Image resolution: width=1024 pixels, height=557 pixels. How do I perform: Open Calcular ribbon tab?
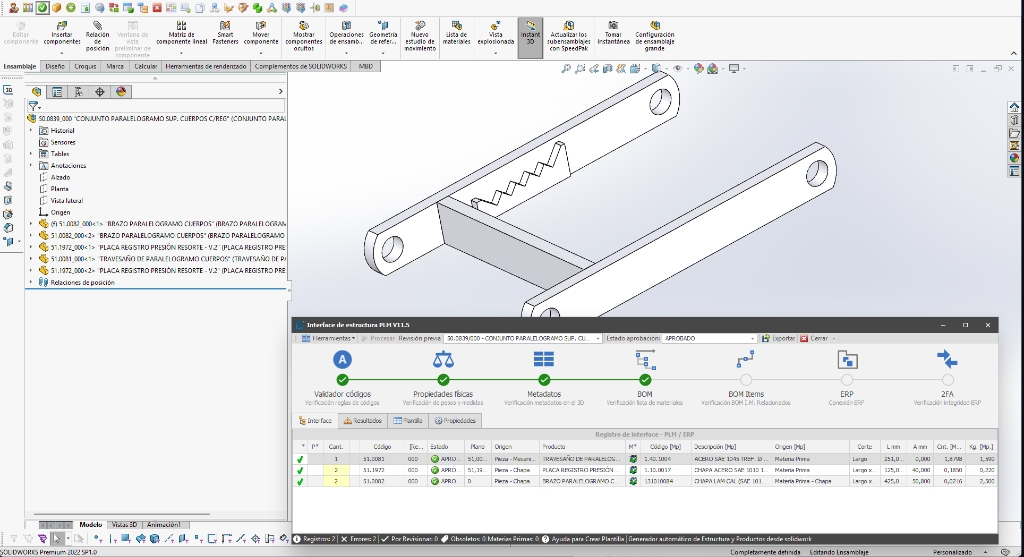coord(145,66)
